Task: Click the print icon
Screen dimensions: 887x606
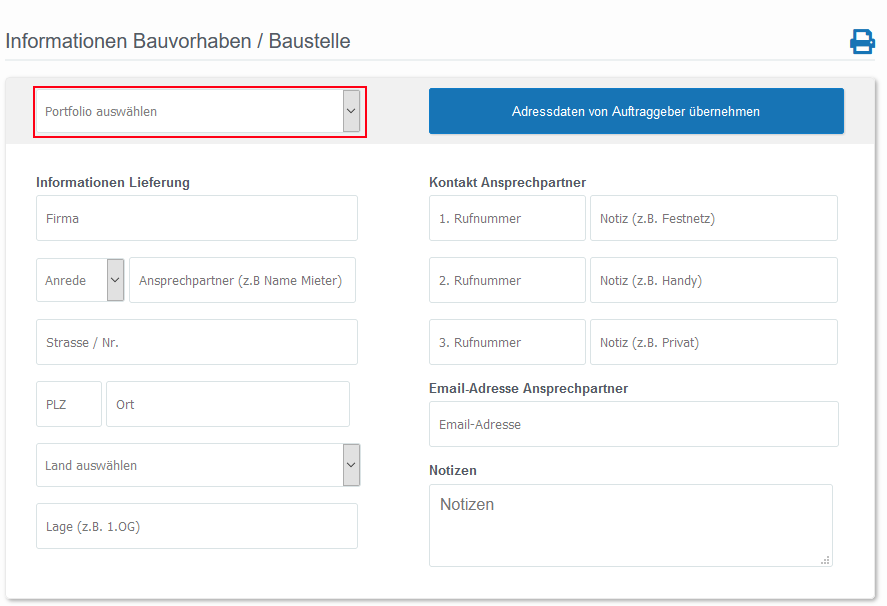Action: click(862, 41)
